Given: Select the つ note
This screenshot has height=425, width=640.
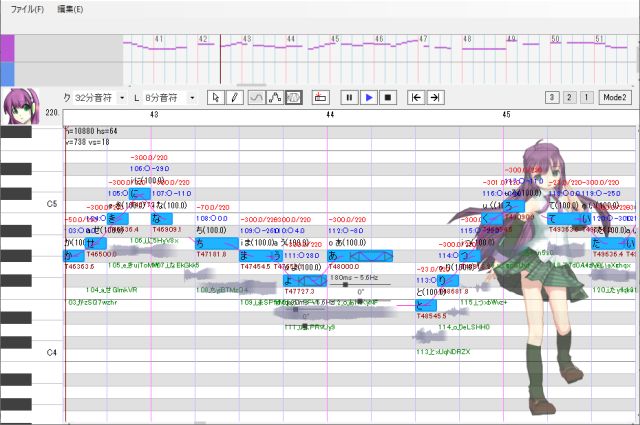Looking at the screenshot, I should click(470, 256).
